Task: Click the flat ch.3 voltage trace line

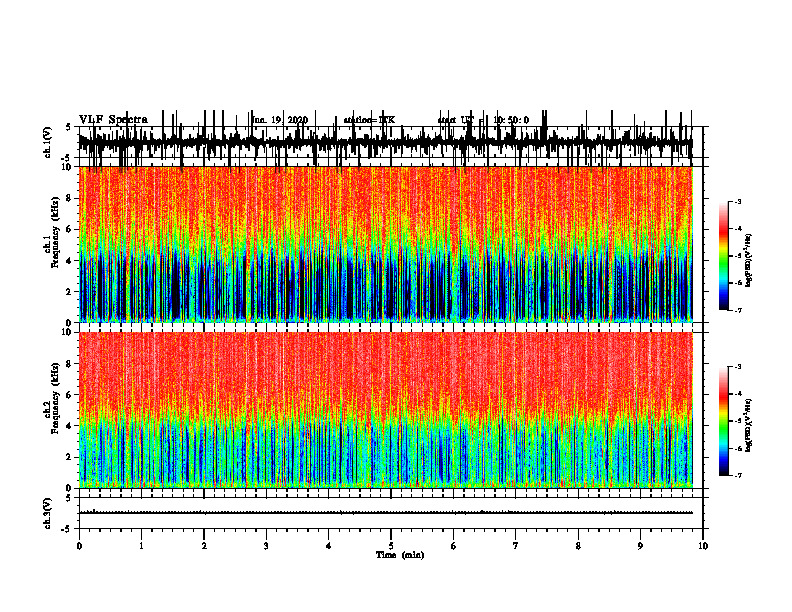Action: click(x=385, y=513)
